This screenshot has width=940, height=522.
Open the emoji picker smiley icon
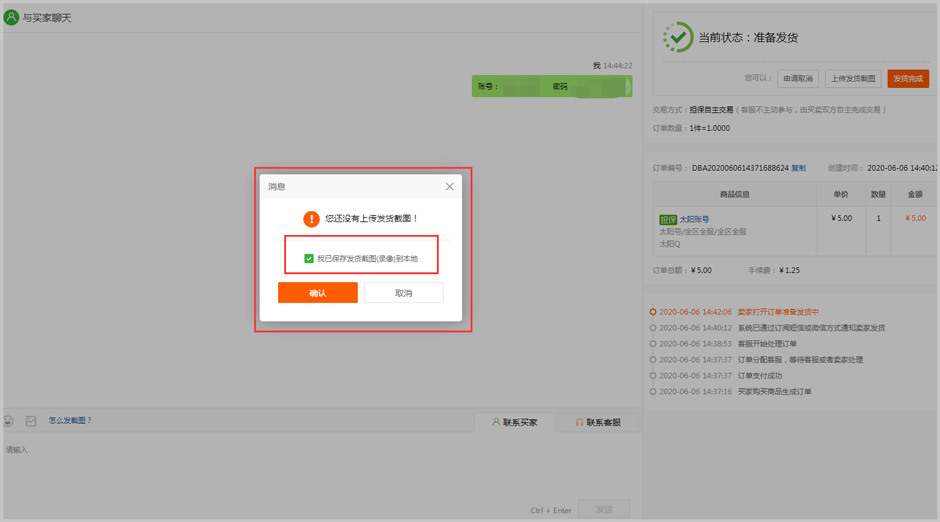pos(8,421)
